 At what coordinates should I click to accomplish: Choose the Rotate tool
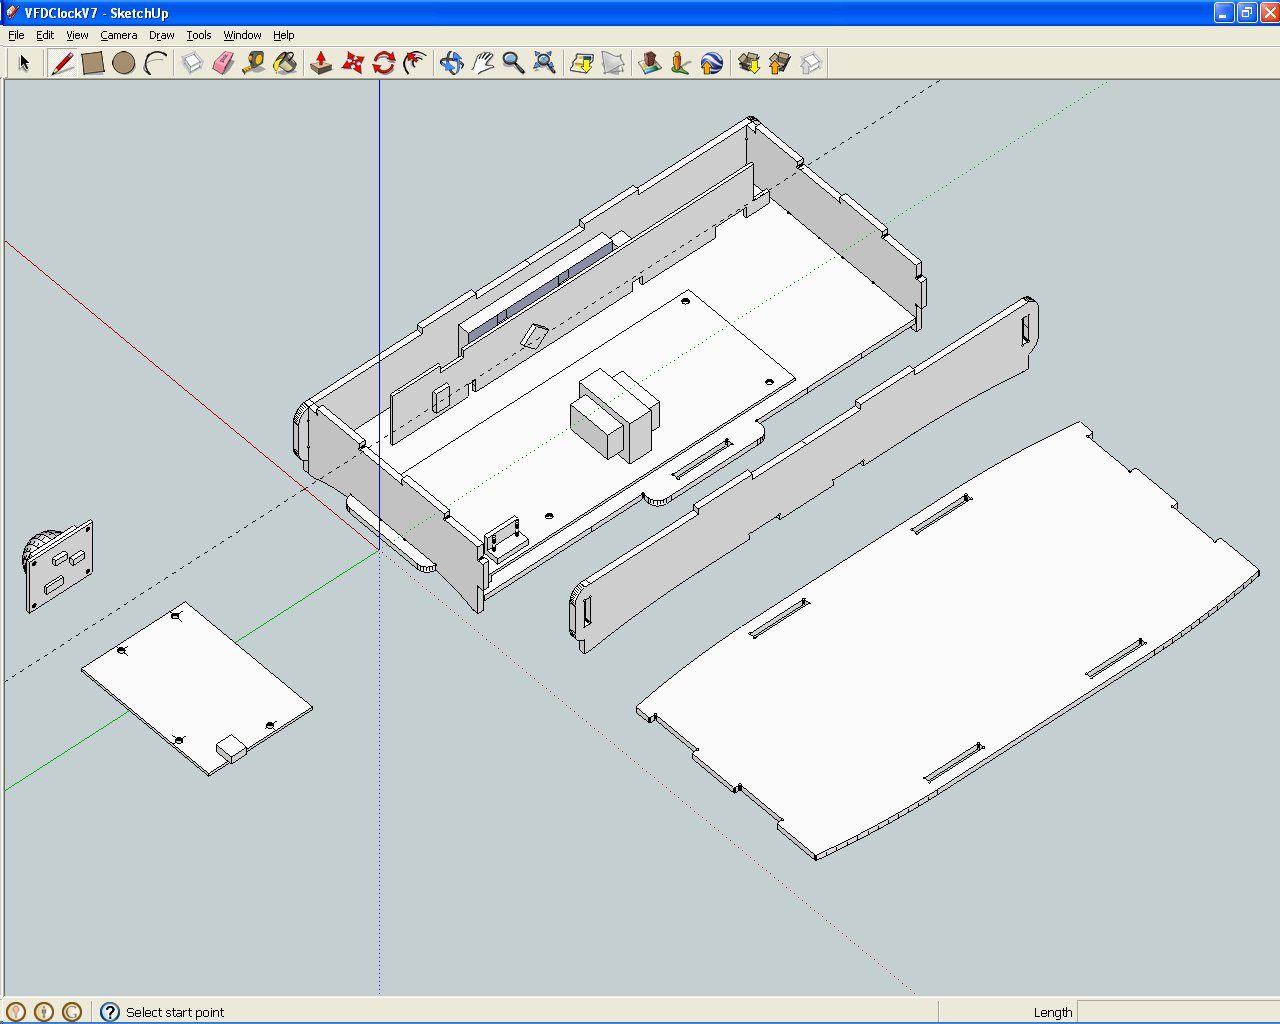383,63
